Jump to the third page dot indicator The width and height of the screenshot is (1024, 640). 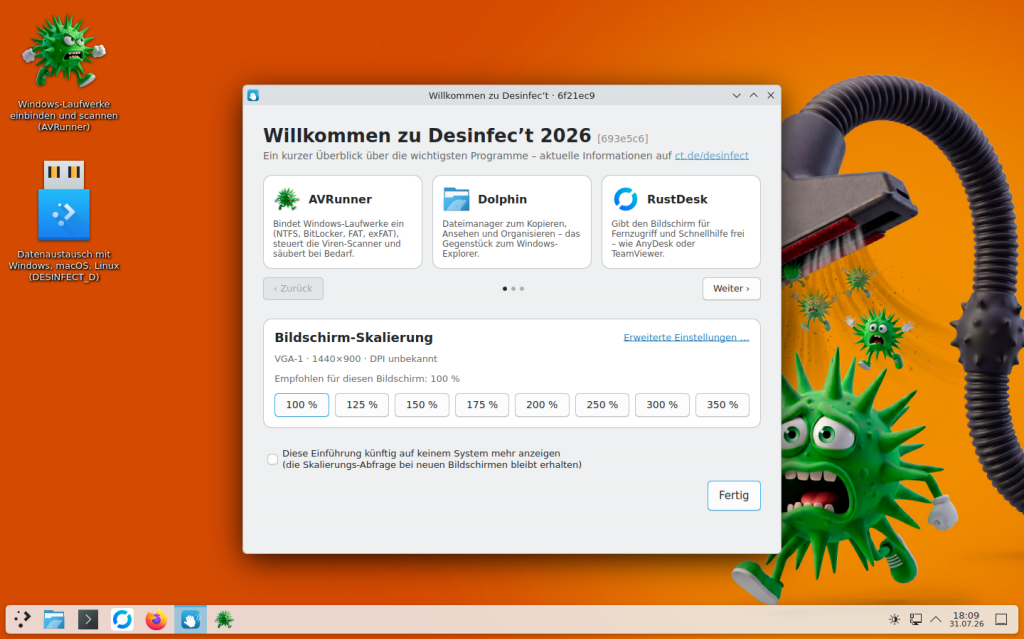coord(522,289)
